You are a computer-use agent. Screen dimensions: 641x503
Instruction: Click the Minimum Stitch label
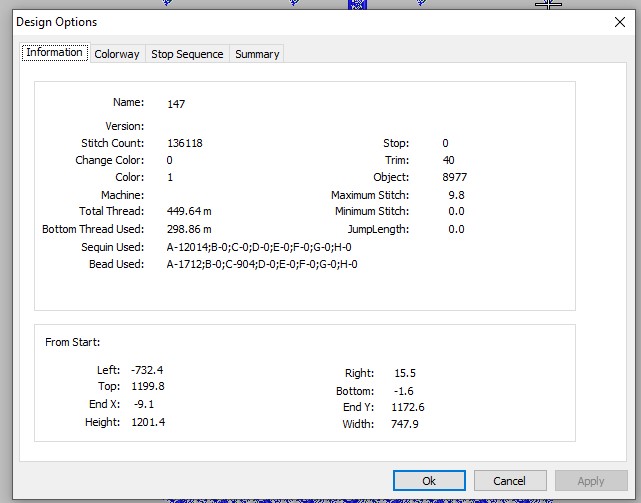[372, 211]
